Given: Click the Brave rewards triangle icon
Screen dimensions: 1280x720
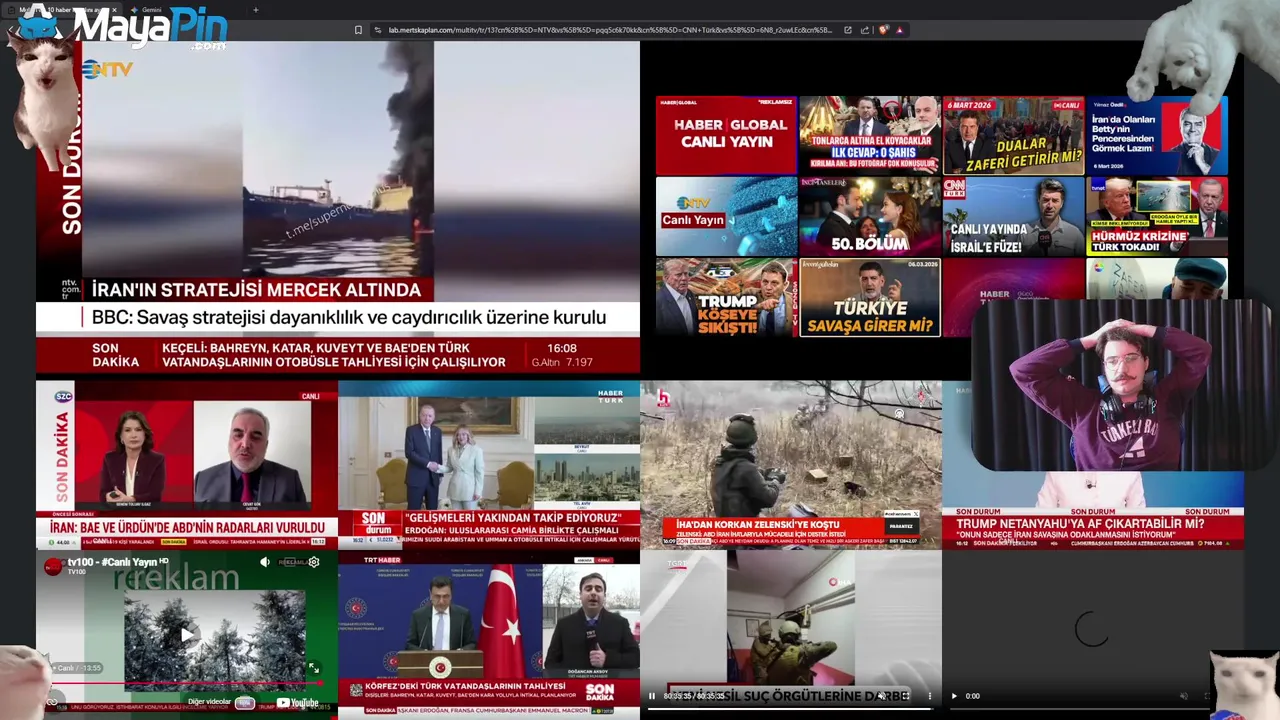Looking at the screenshot, I should pyautogui.click(x=899, y=30).
